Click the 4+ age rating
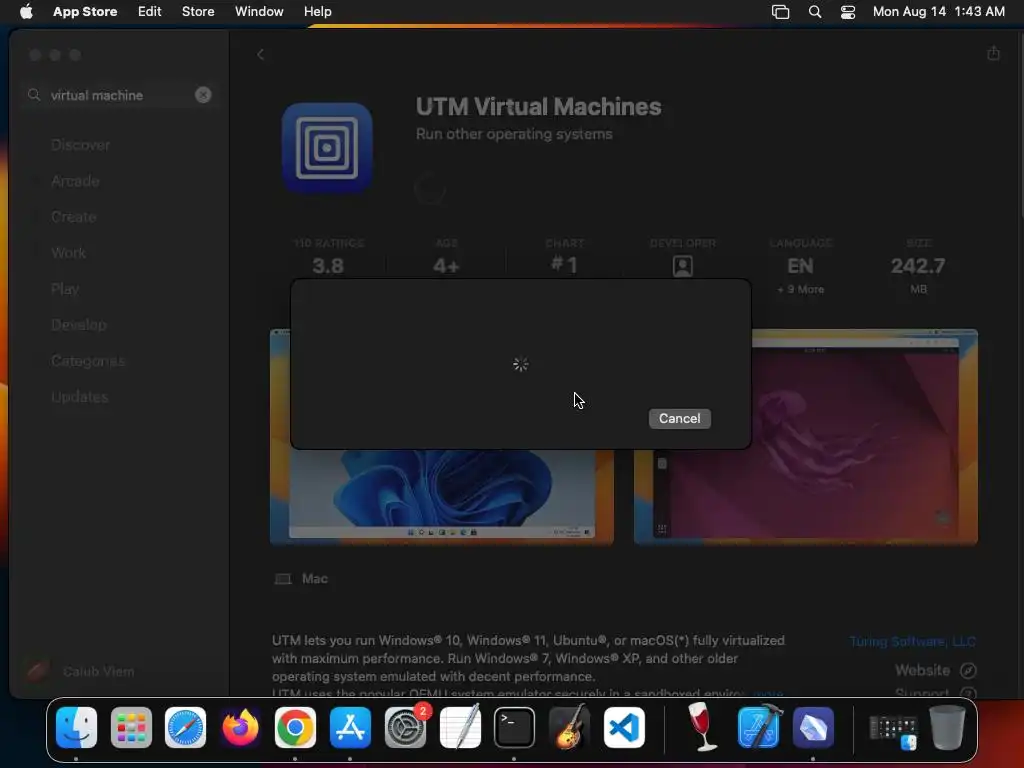1024x768 pixels. point(446,266)
